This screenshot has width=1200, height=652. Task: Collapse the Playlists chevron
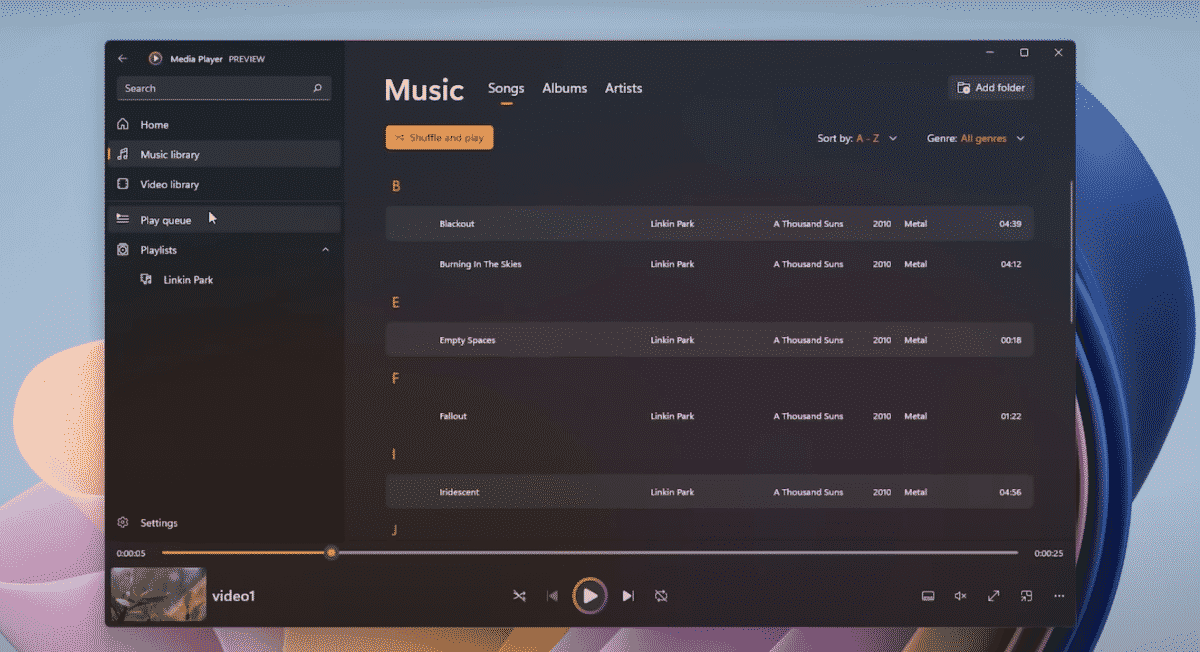tap(325, 250)
